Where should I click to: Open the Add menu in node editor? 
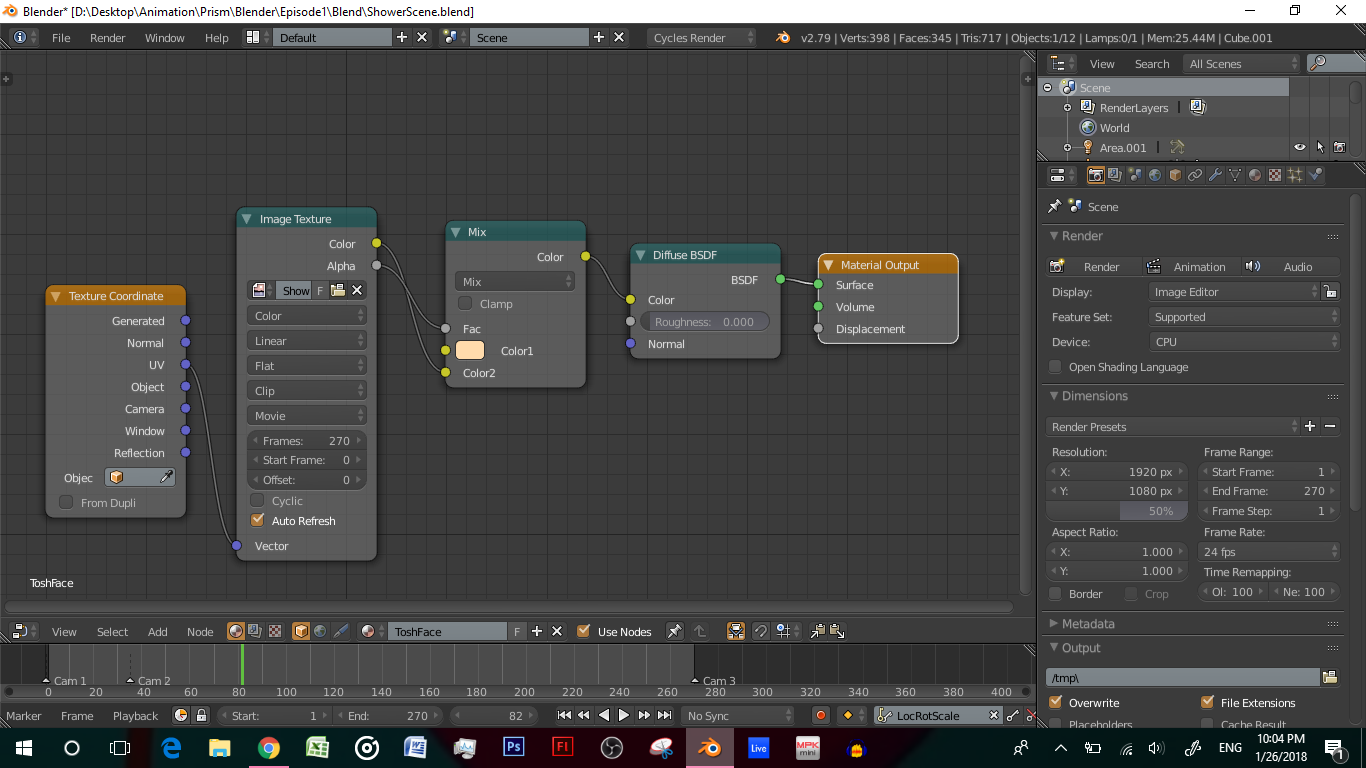click(x=158, y=631)
